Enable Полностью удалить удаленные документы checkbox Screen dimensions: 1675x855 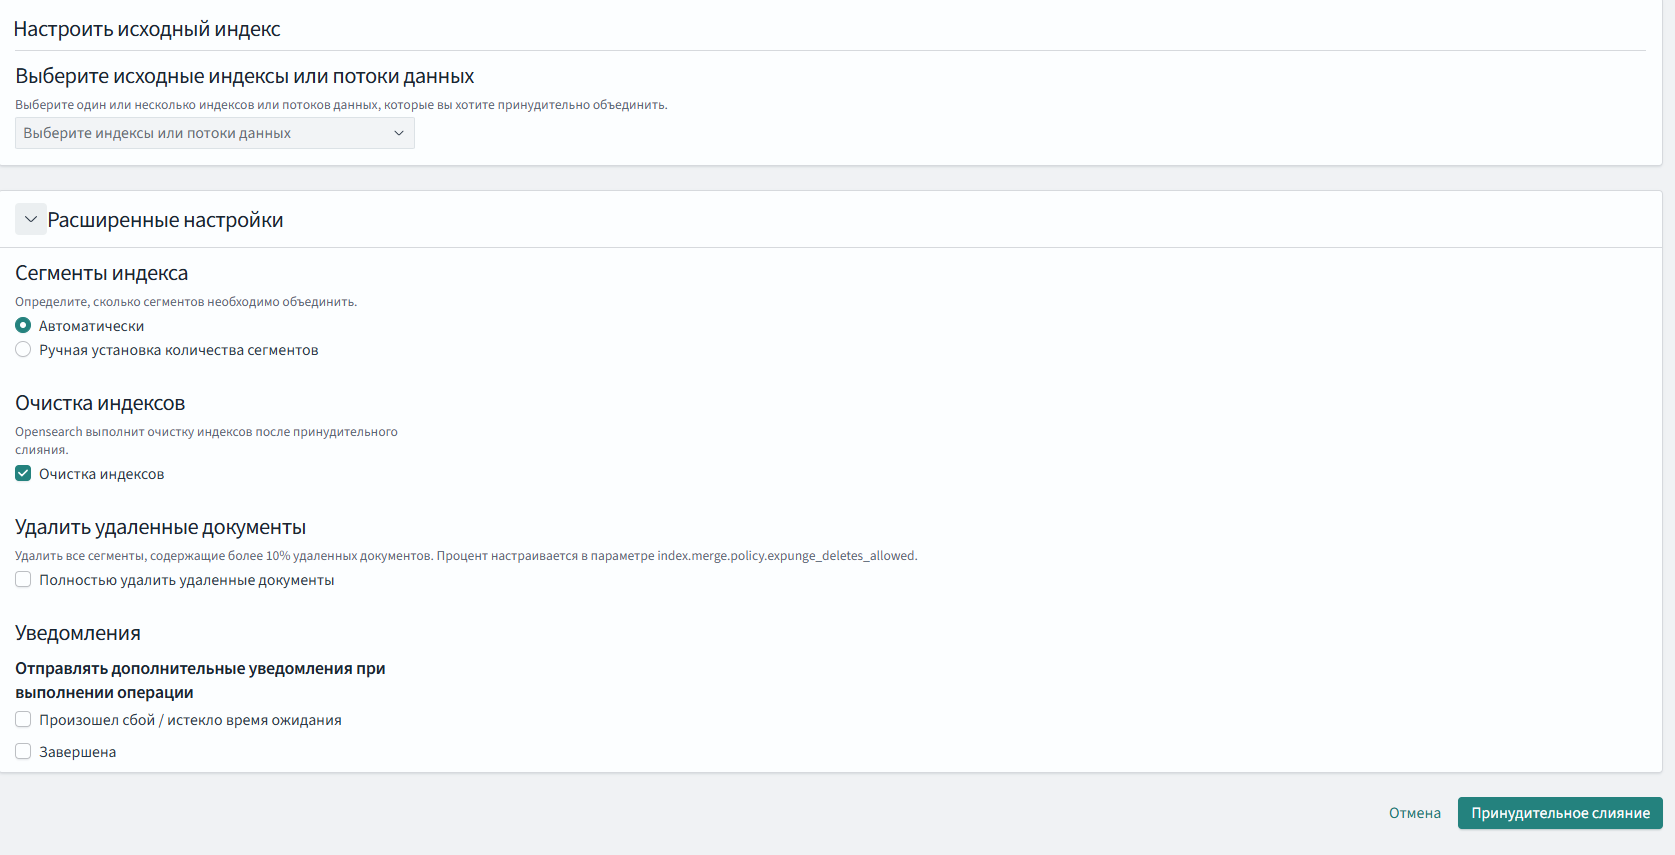coord(23,580)
